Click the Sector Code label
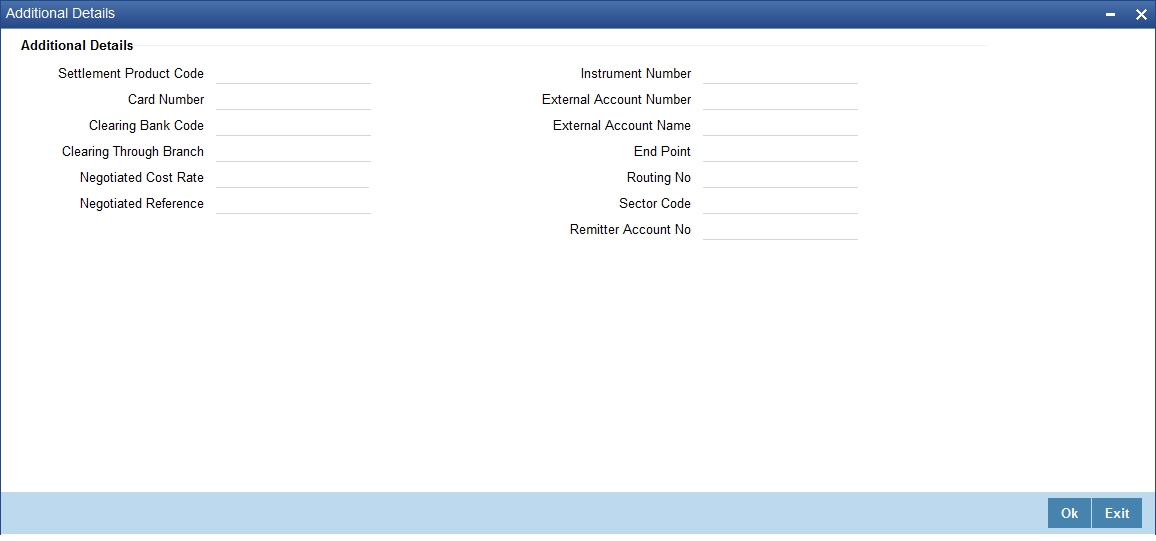 (655, 203)
